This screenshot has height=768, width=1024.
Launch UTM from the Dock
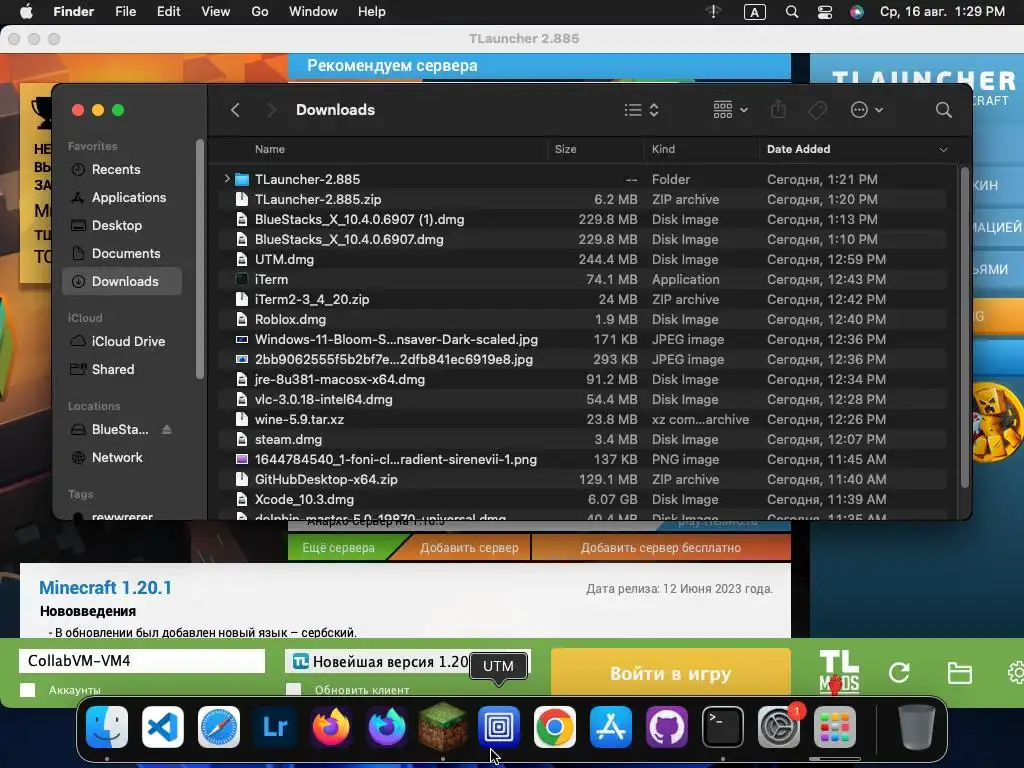click(499, 726)
